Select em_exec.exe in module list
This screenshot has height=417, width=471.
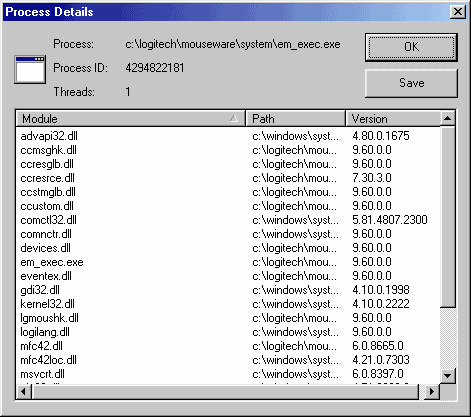tap(52, 262)
